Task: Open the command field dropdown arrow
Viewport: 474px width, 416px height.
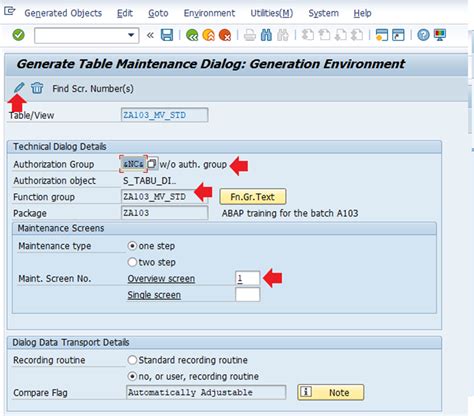Action: click(131, 35)
